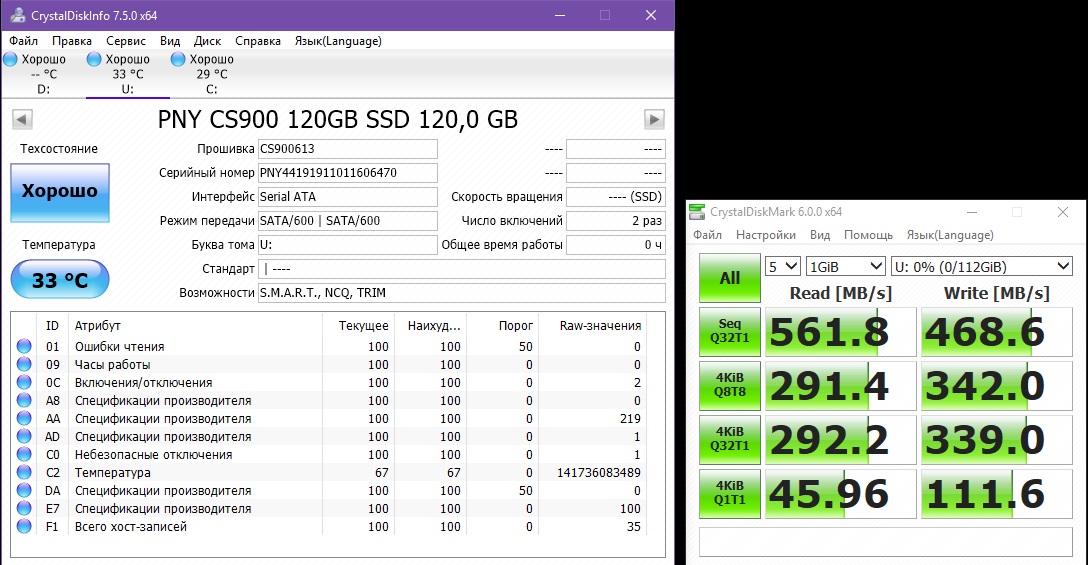1088x565 pixels.
Task: Click status orb for attribute AA row
Action: pyautogui.click(x=24, y=418)
